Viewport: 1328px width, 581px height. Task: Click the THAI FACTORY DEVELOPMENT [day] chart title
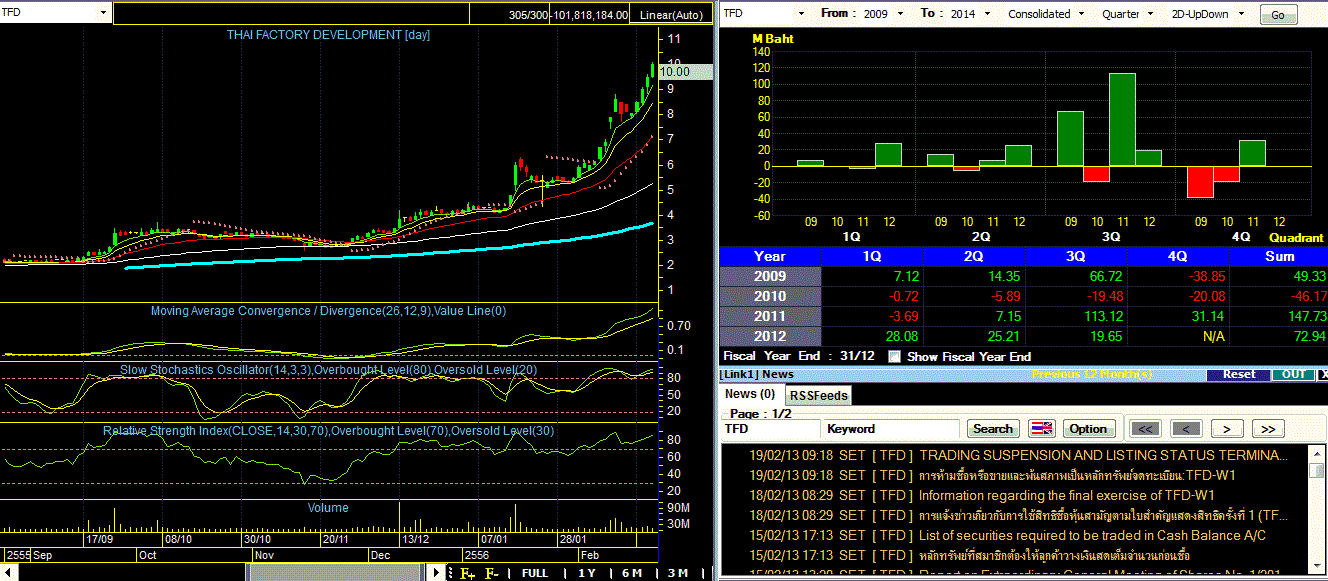(x=329, y=35)
